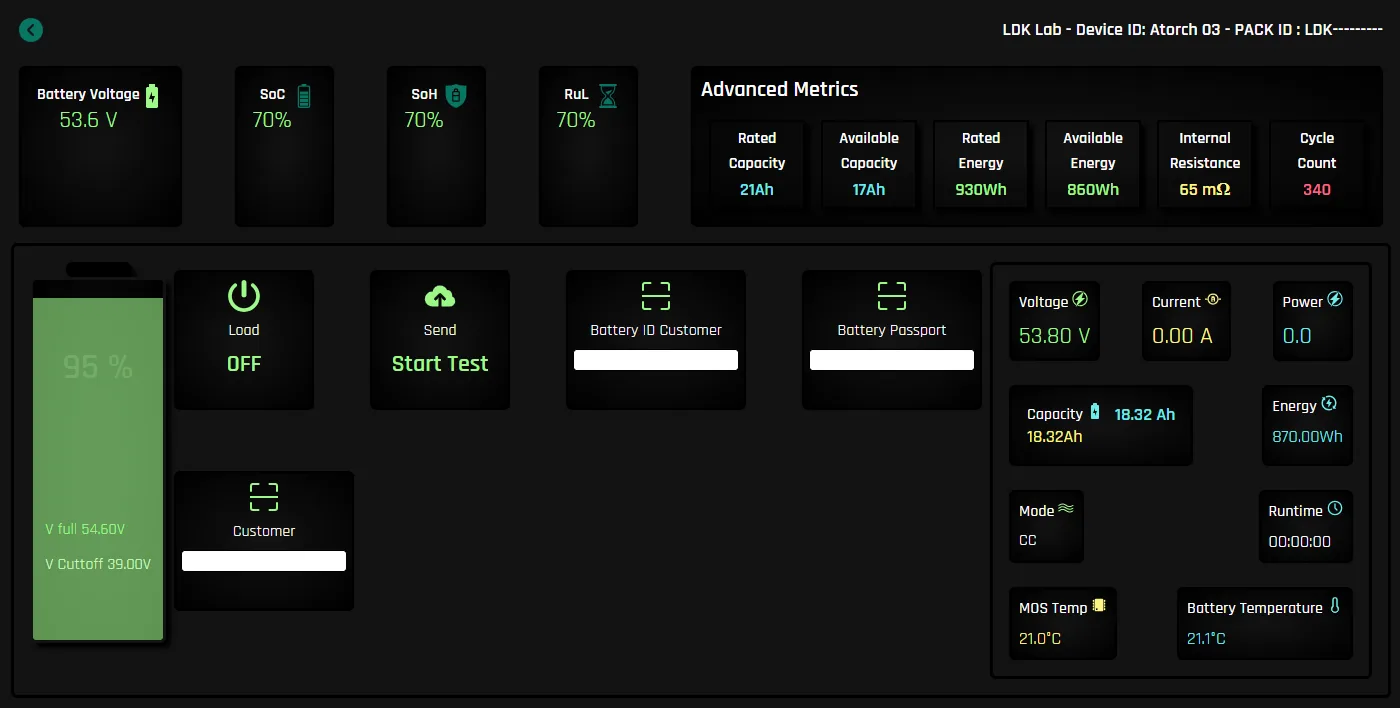Click the yellow 18.32Ah capacity value
This screenshot has width=1400, height=708.
click(1055, 437)
